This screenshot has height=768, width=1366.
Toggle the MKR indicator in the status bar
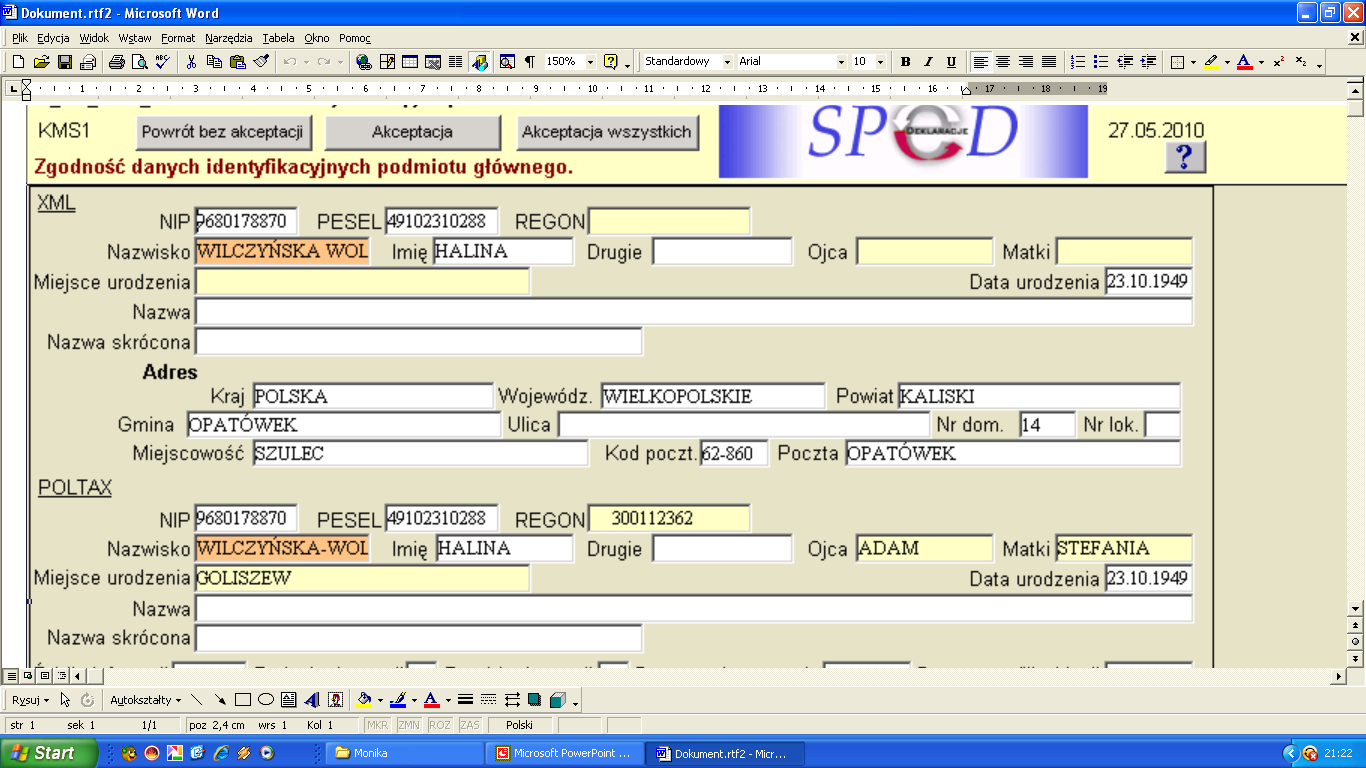coord(377,725)
